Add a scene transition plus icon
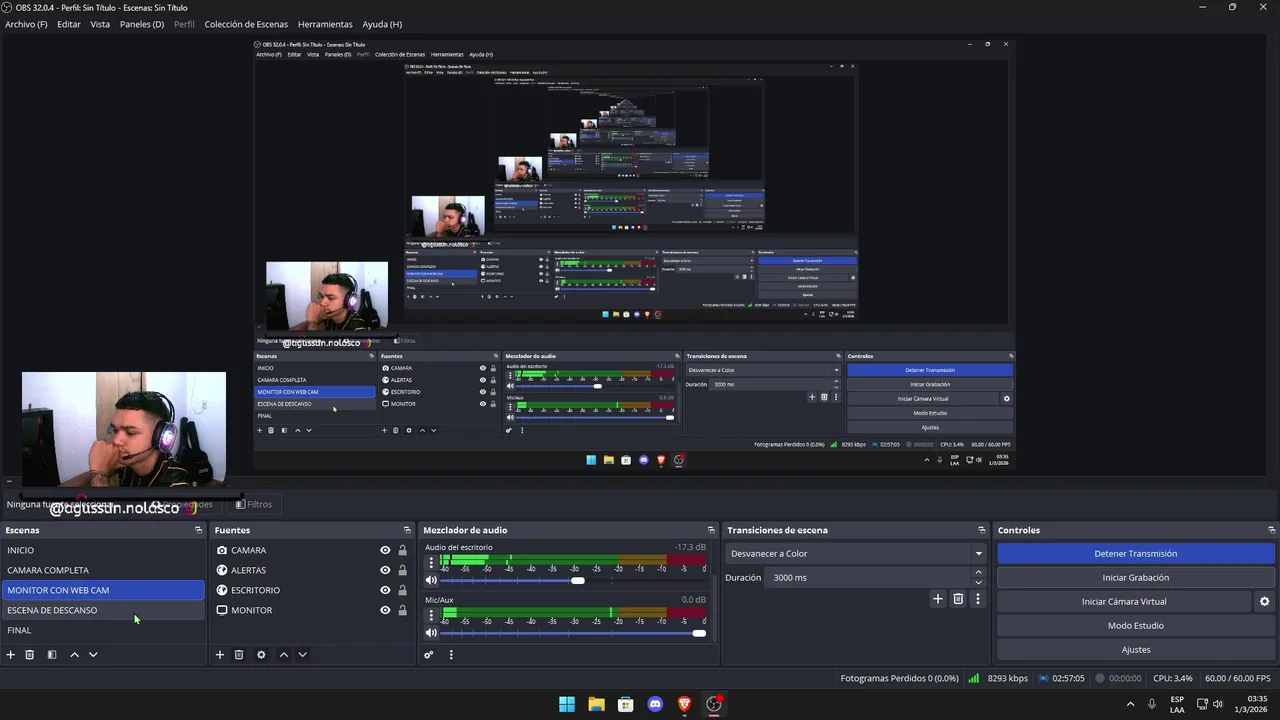Image resolution: width=1280 pixels, height=720 pixels. 938,599
